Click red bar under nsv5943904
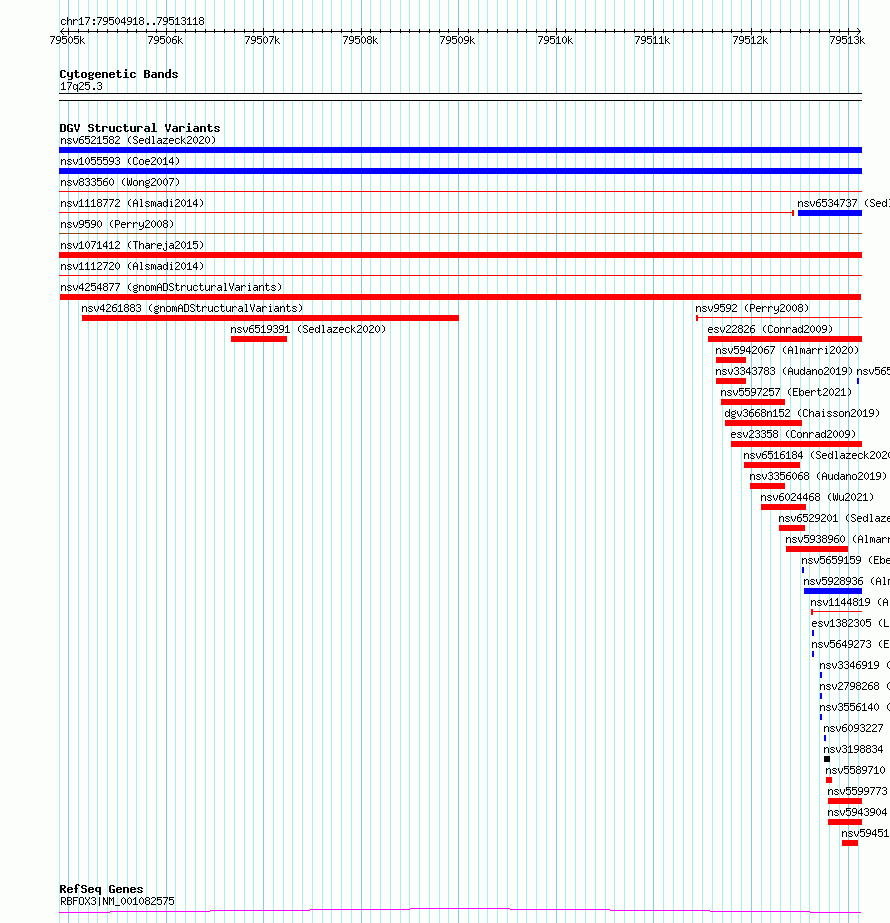890x923 pixels. 845,822
